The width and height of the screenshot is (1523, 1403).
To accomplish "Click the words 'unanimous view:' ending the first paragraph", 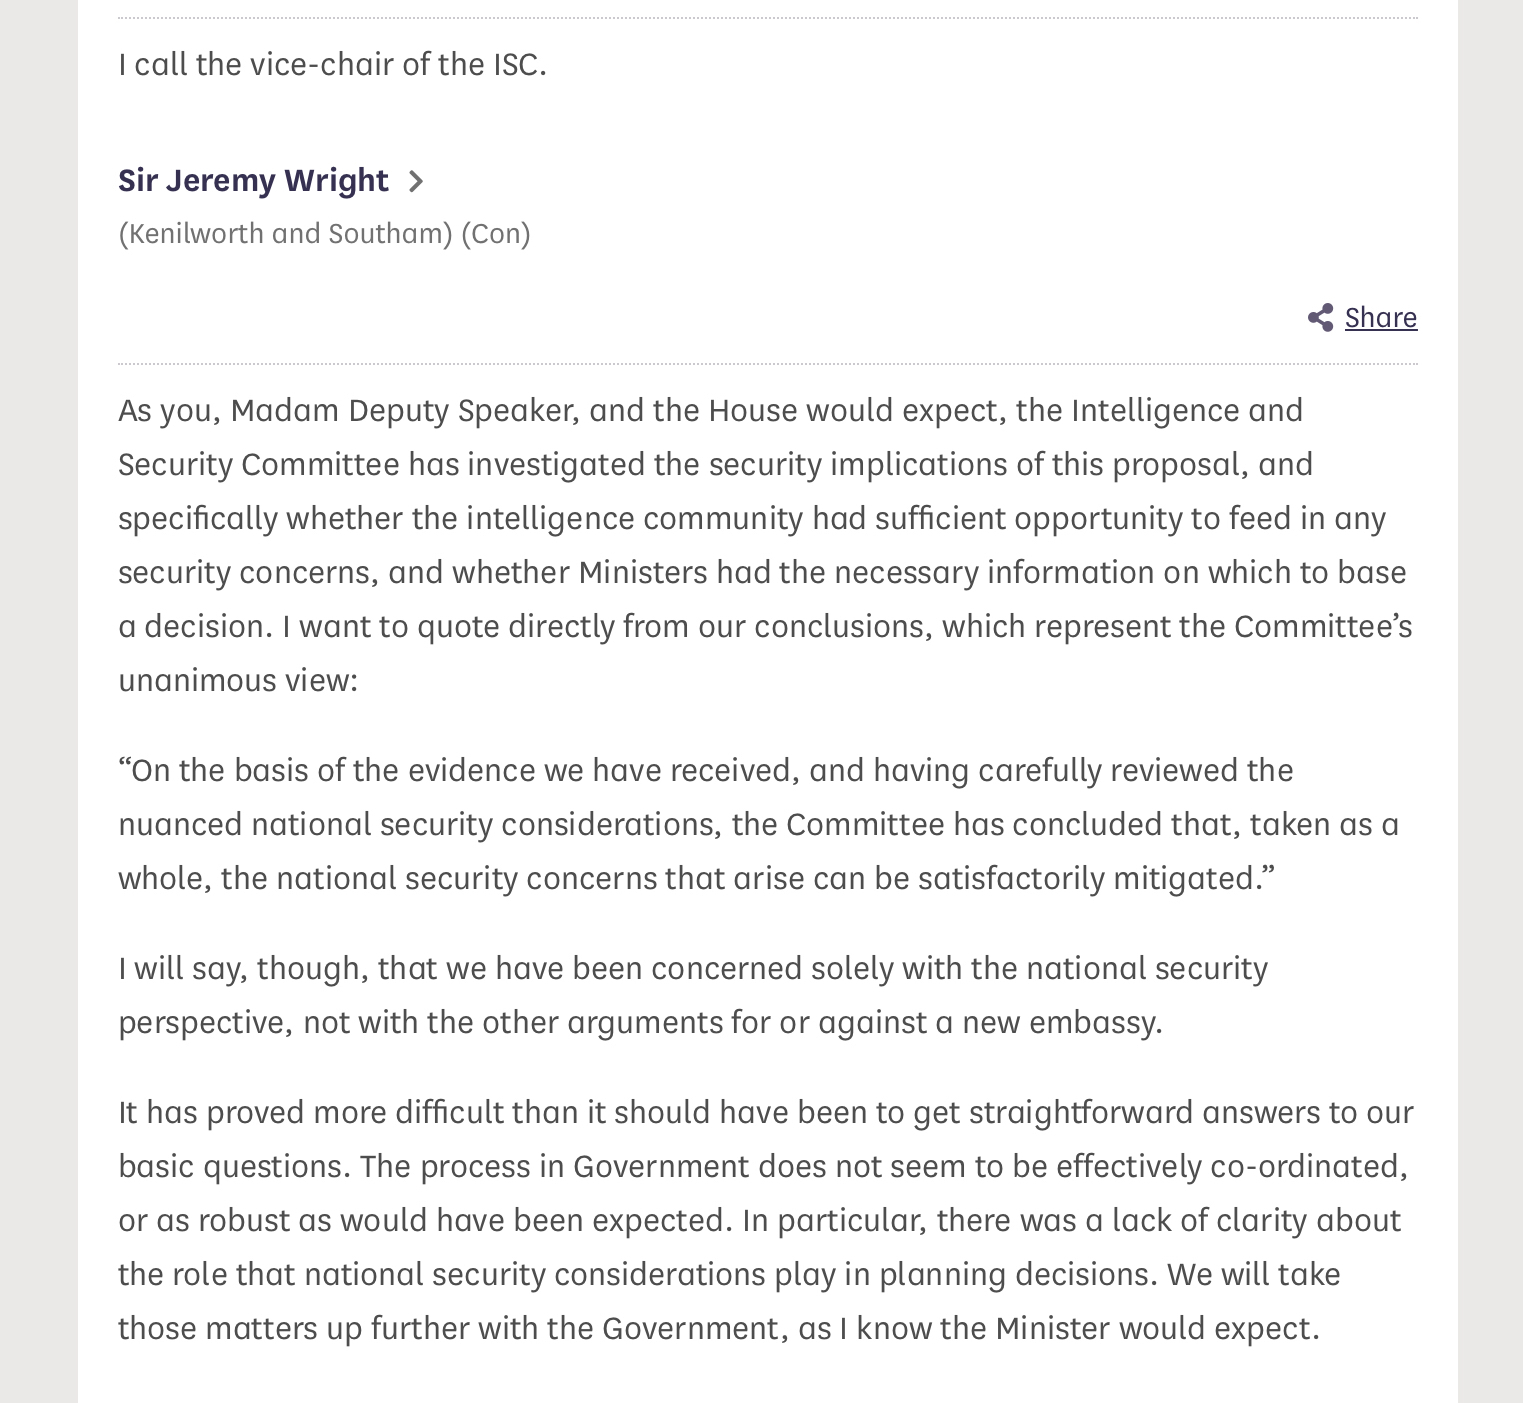I will (x=238, y=680).
